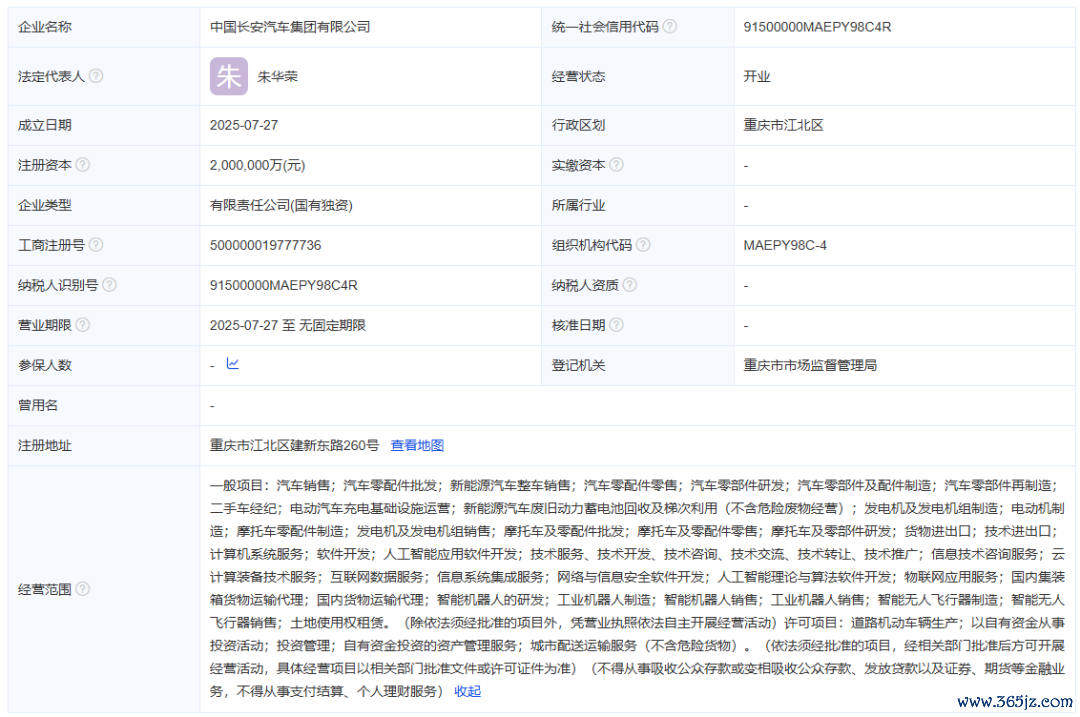Click the 成立日期 label cell
The width and height of the screenshot is (1080, 717).
tap(104, 125)
